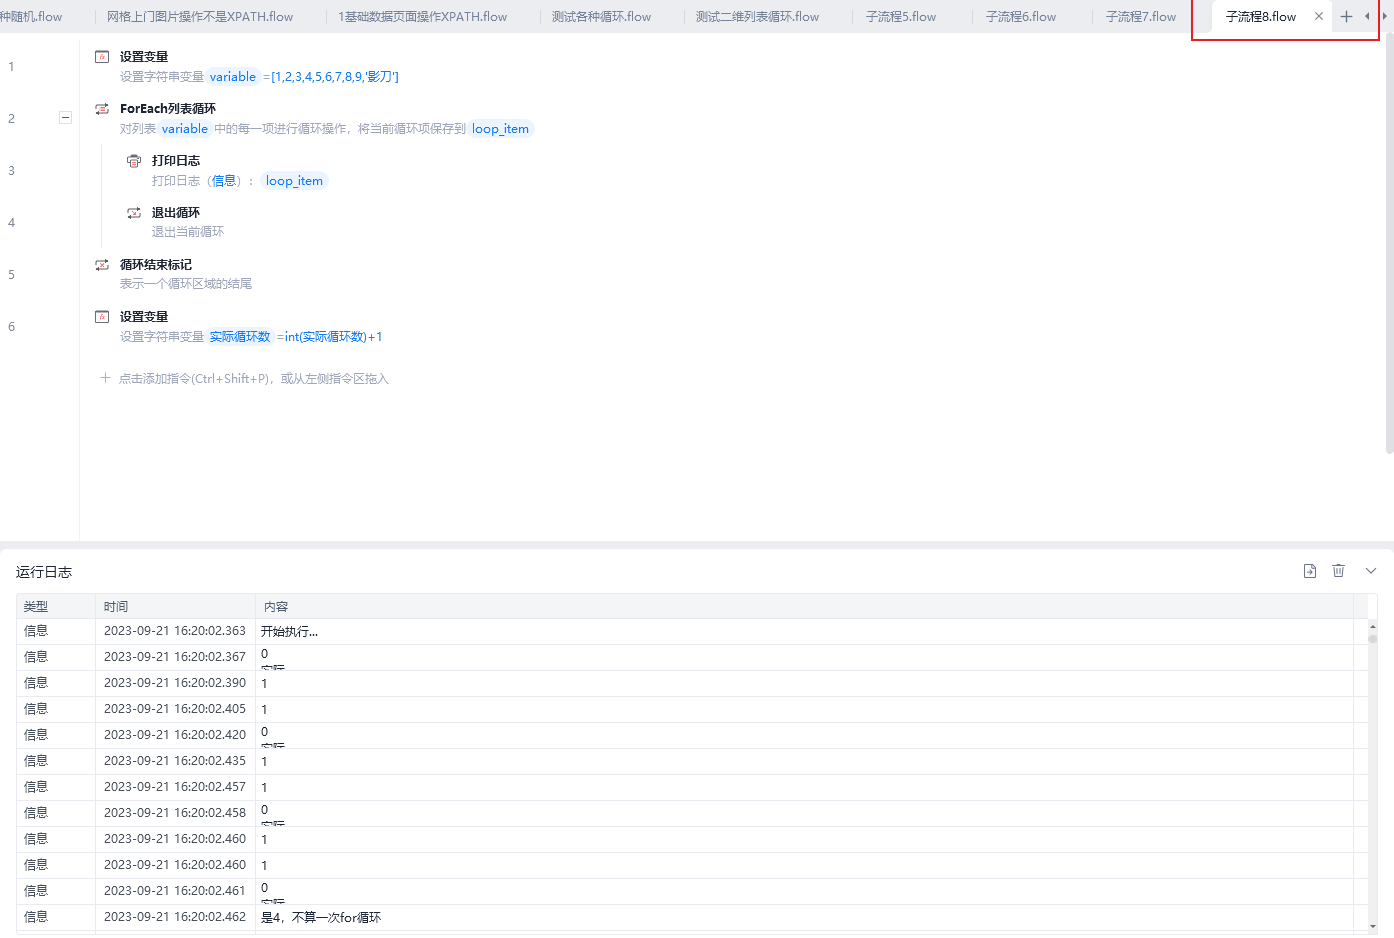Select log timestamp 2023-09-21 16:20:02.367
The width and height of the screenshot is (1394, 938).
click(175, 657)
